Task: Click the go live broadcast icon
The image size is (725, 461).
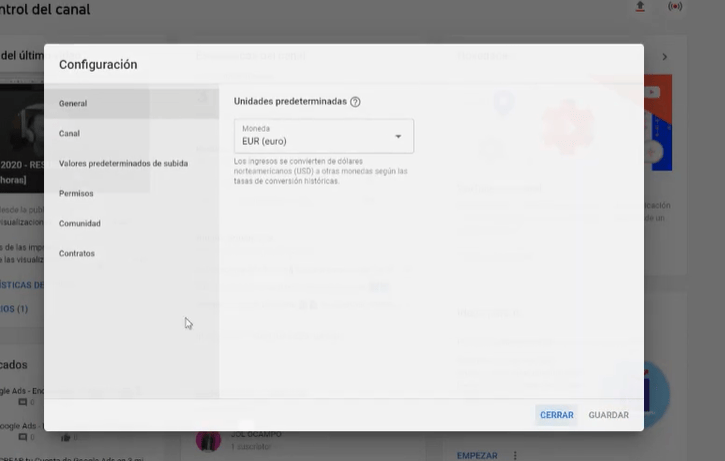Action: [x=675, y=6]
